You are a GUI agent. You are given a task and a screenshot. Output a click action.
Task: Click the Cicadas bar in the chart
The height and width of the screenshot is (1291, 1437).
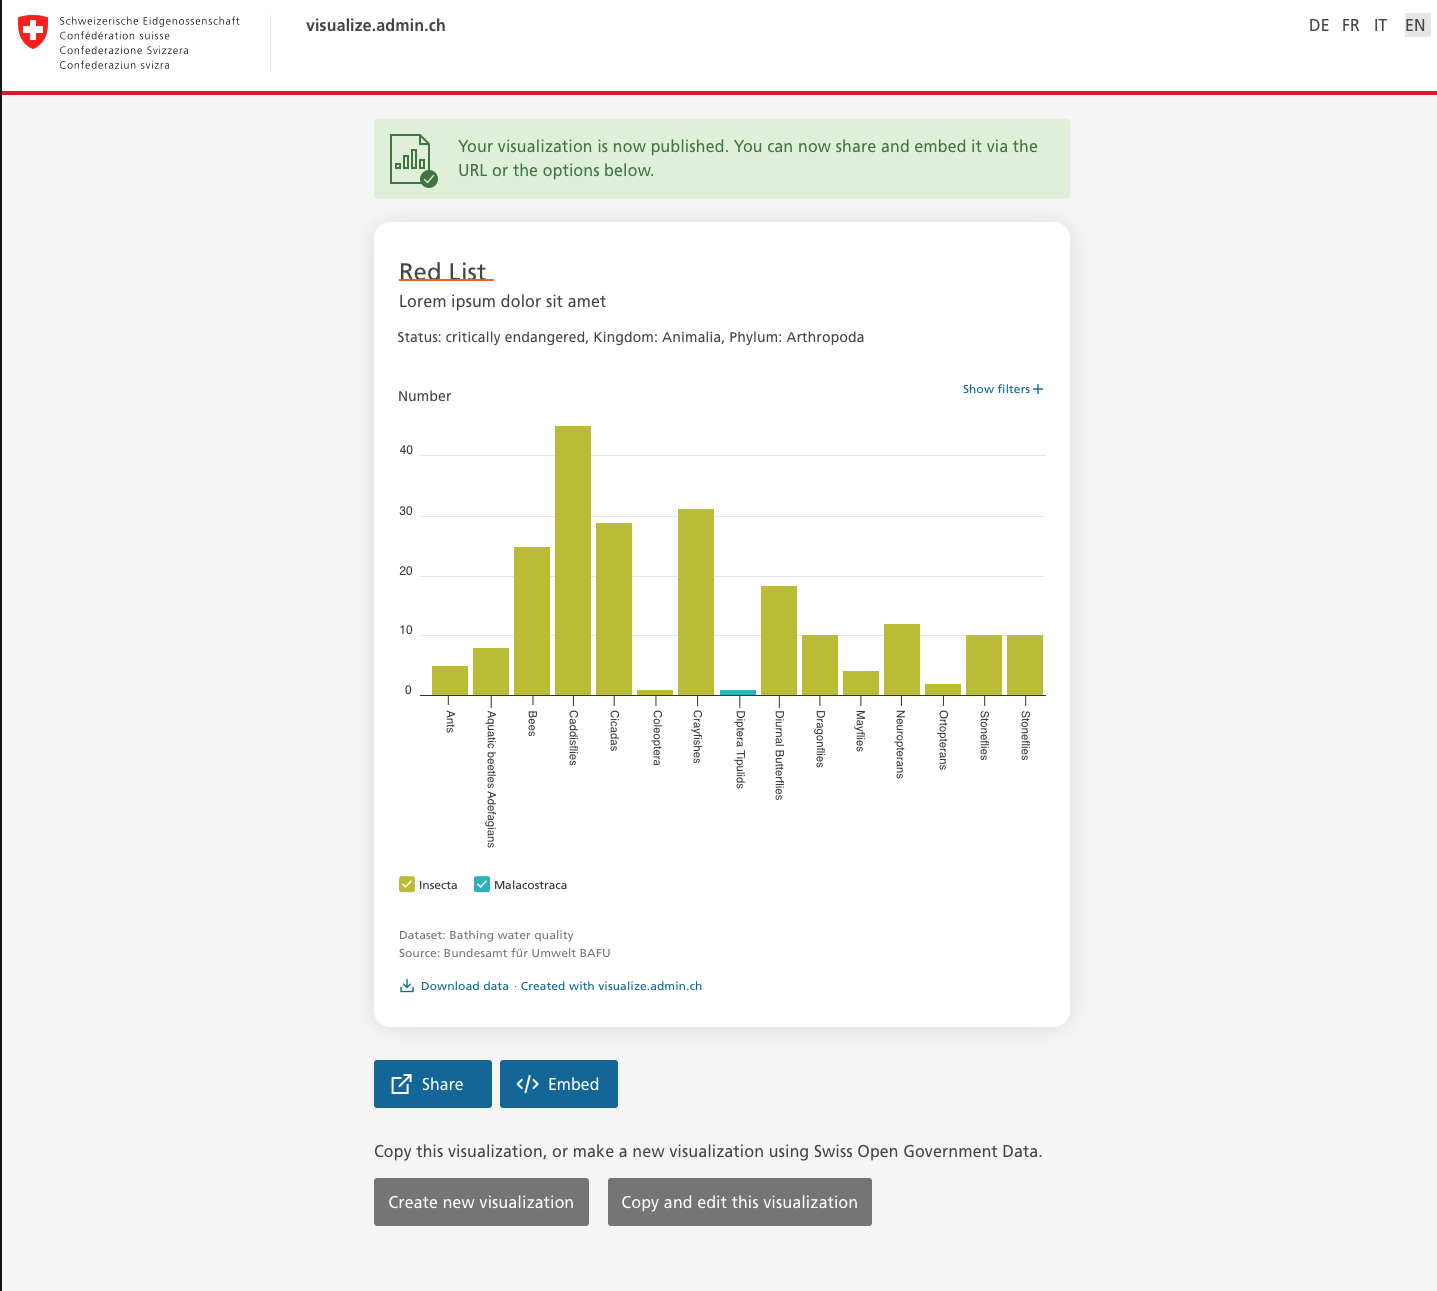click(614, 609)
